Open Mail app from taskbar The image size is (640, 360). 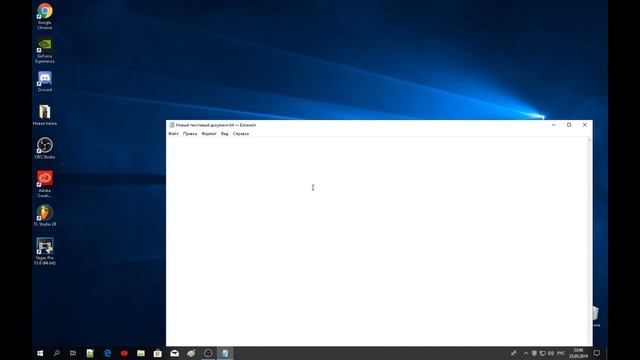(x=174, y=353)
